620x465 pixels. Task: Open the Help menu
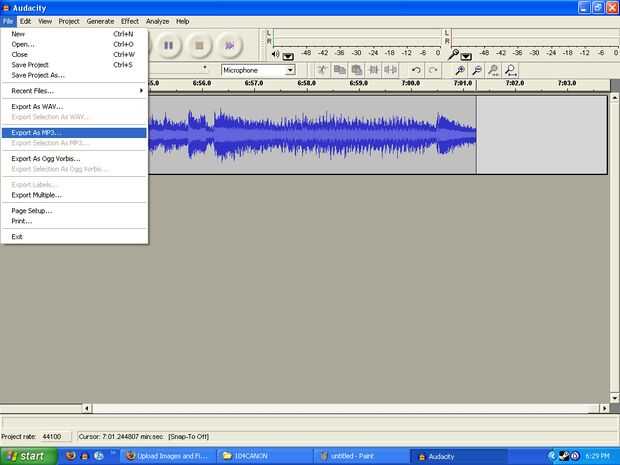pos(183,21)
